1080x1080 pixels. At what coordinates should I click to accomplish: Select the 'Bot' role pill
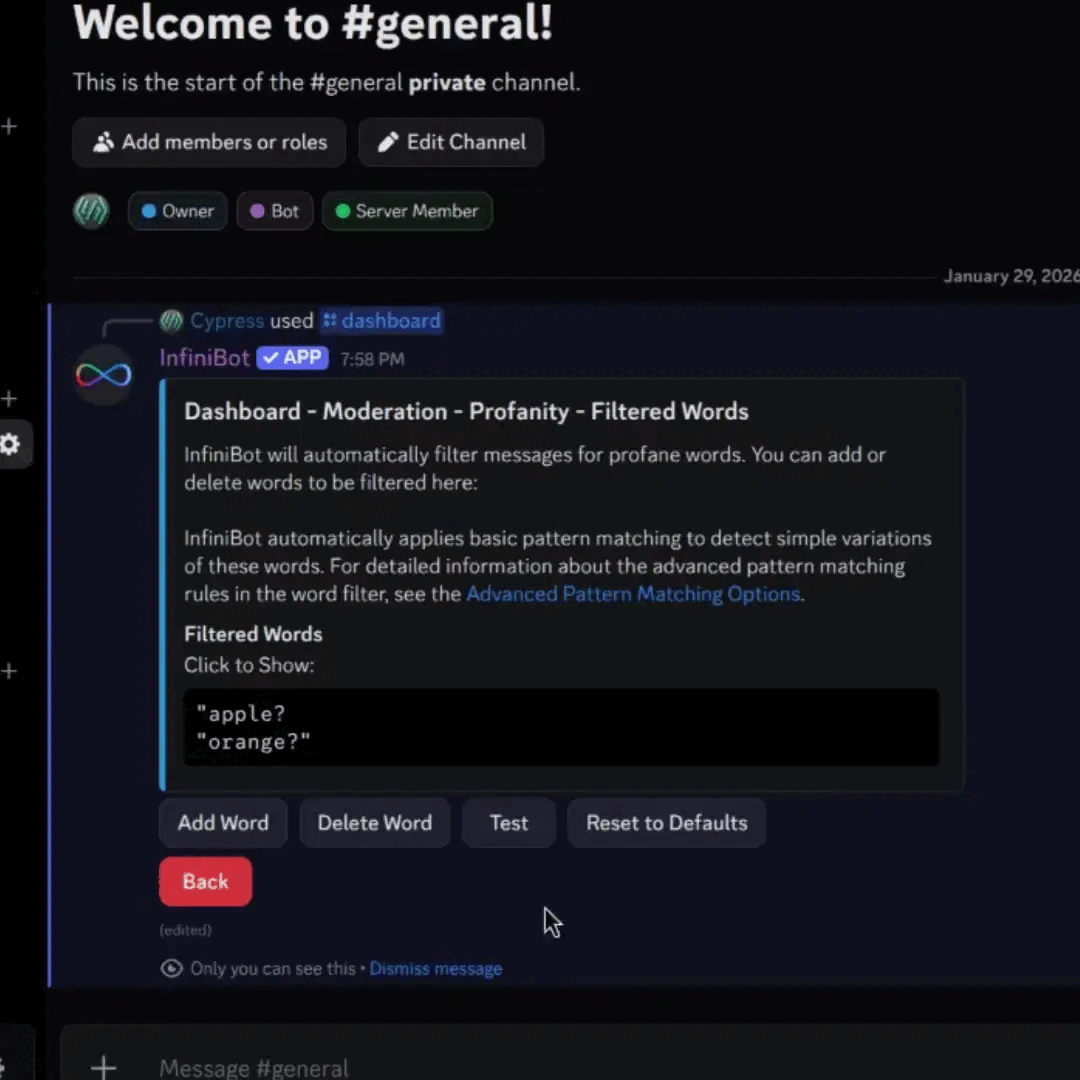pyautogui.click(x=274, y=211)
